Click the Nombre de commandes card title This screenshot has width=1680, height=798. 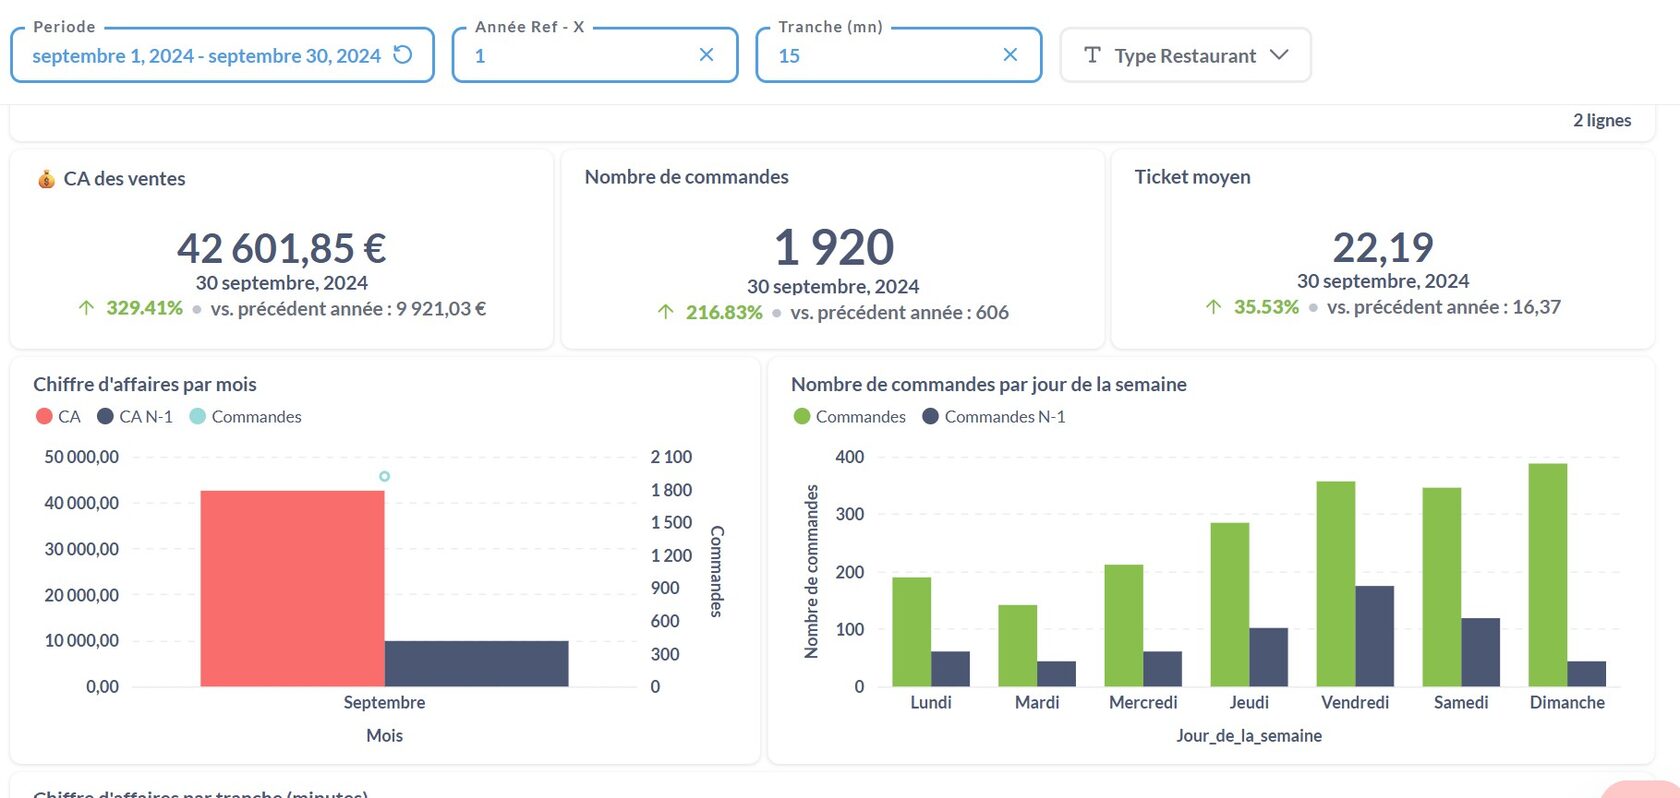point(686,177)
